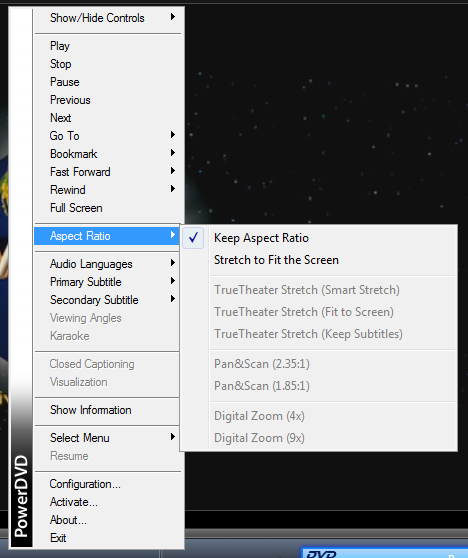This screenshot has width=468, height=558.
Task: Click the grayed Karaoke entry
Action: (x=108, y=336)
